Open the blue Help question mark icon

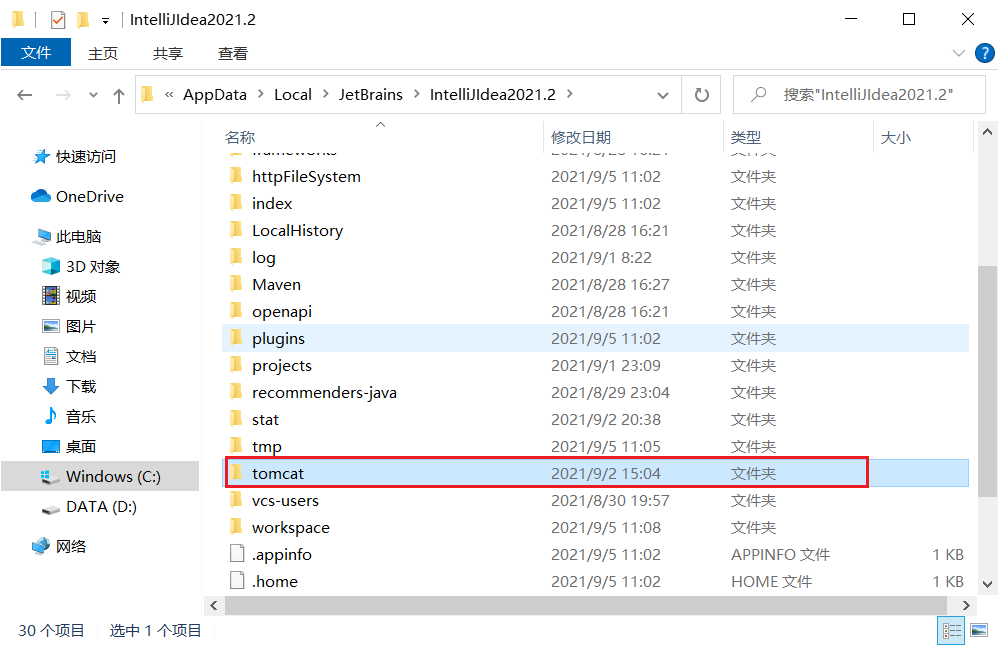[x=984, y=54]
